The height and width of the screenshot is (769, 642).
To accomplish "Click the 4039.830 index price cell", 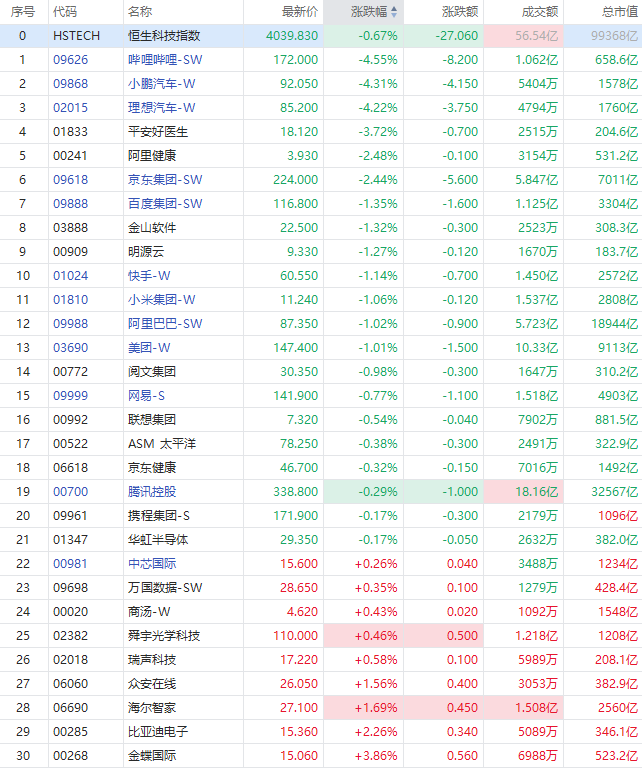I will coord(292,36).
